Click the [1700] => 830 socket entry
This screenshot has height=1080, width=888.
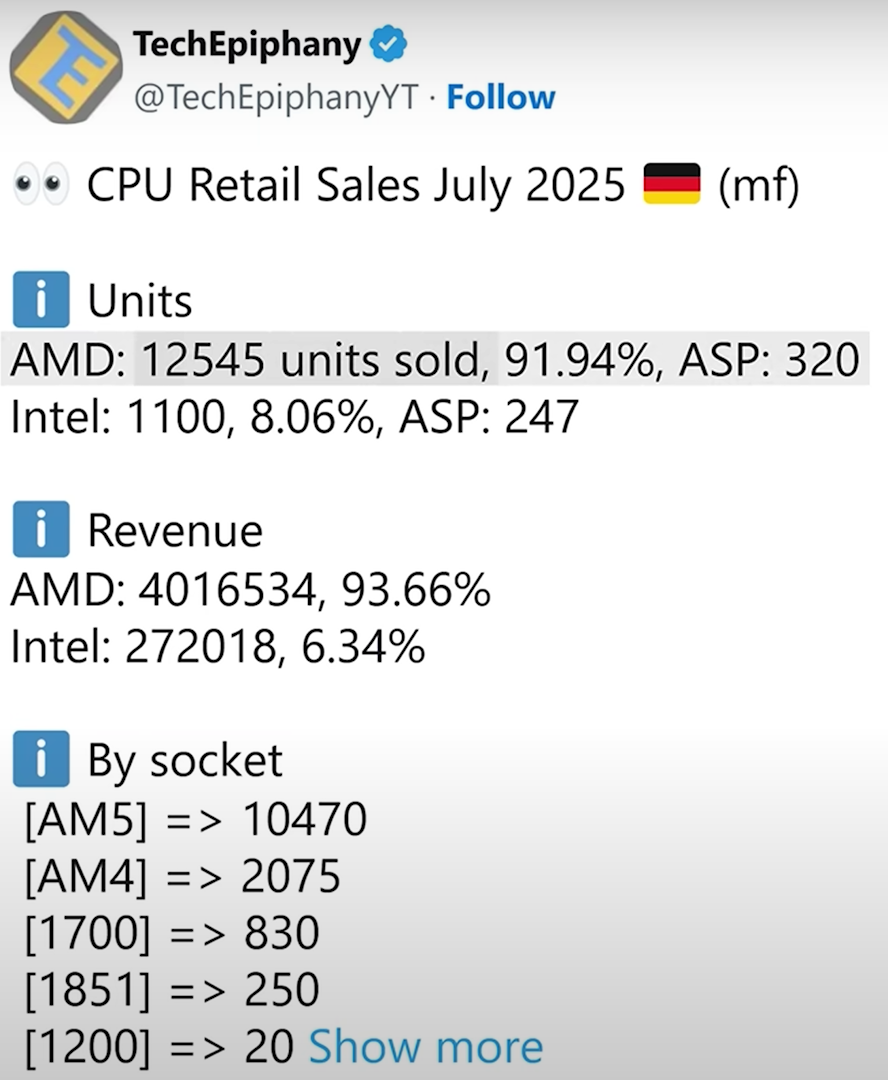(x=172, y=933)
